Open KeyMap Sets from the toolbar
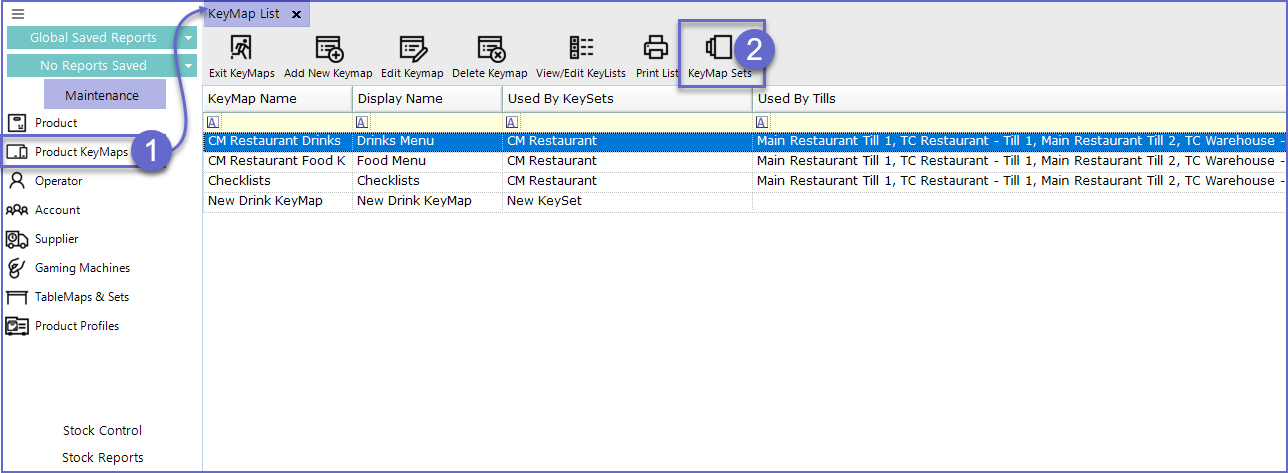1288x473 pixels. point(719,49)
